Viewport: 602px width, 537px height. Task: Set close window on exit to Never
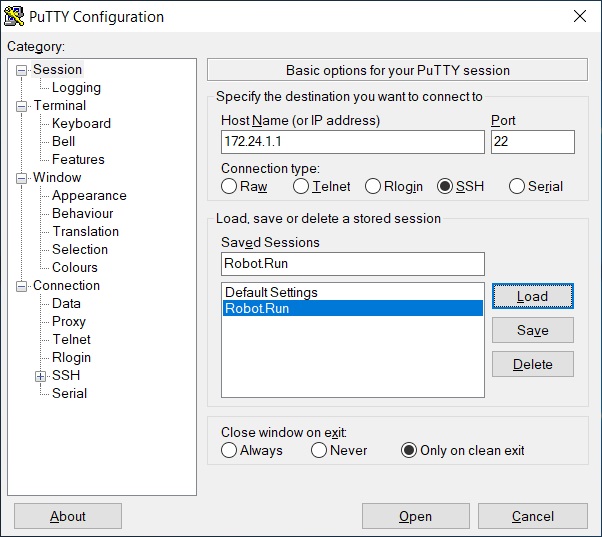pyautogui.click(x=319, y=450)
